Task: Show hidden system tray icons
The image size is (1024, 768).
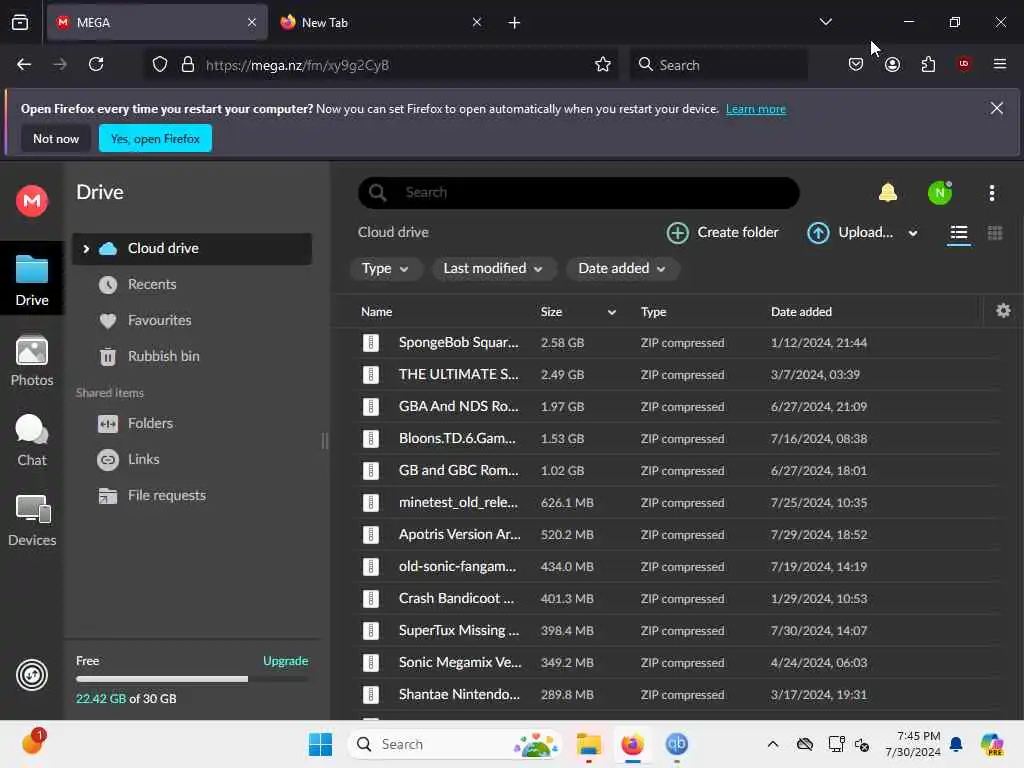Action: tap(773, 744)
